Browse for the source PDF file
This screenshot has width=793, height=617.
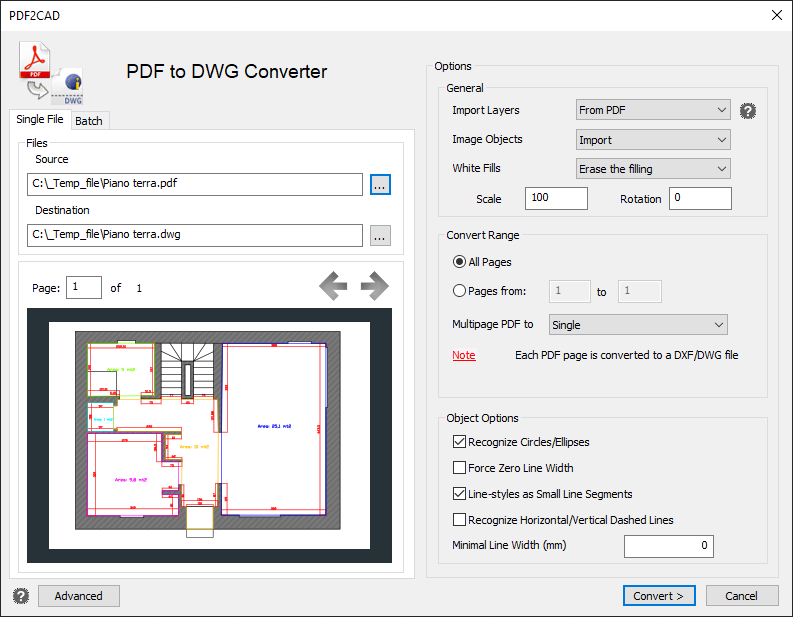[x=380, y=184]
